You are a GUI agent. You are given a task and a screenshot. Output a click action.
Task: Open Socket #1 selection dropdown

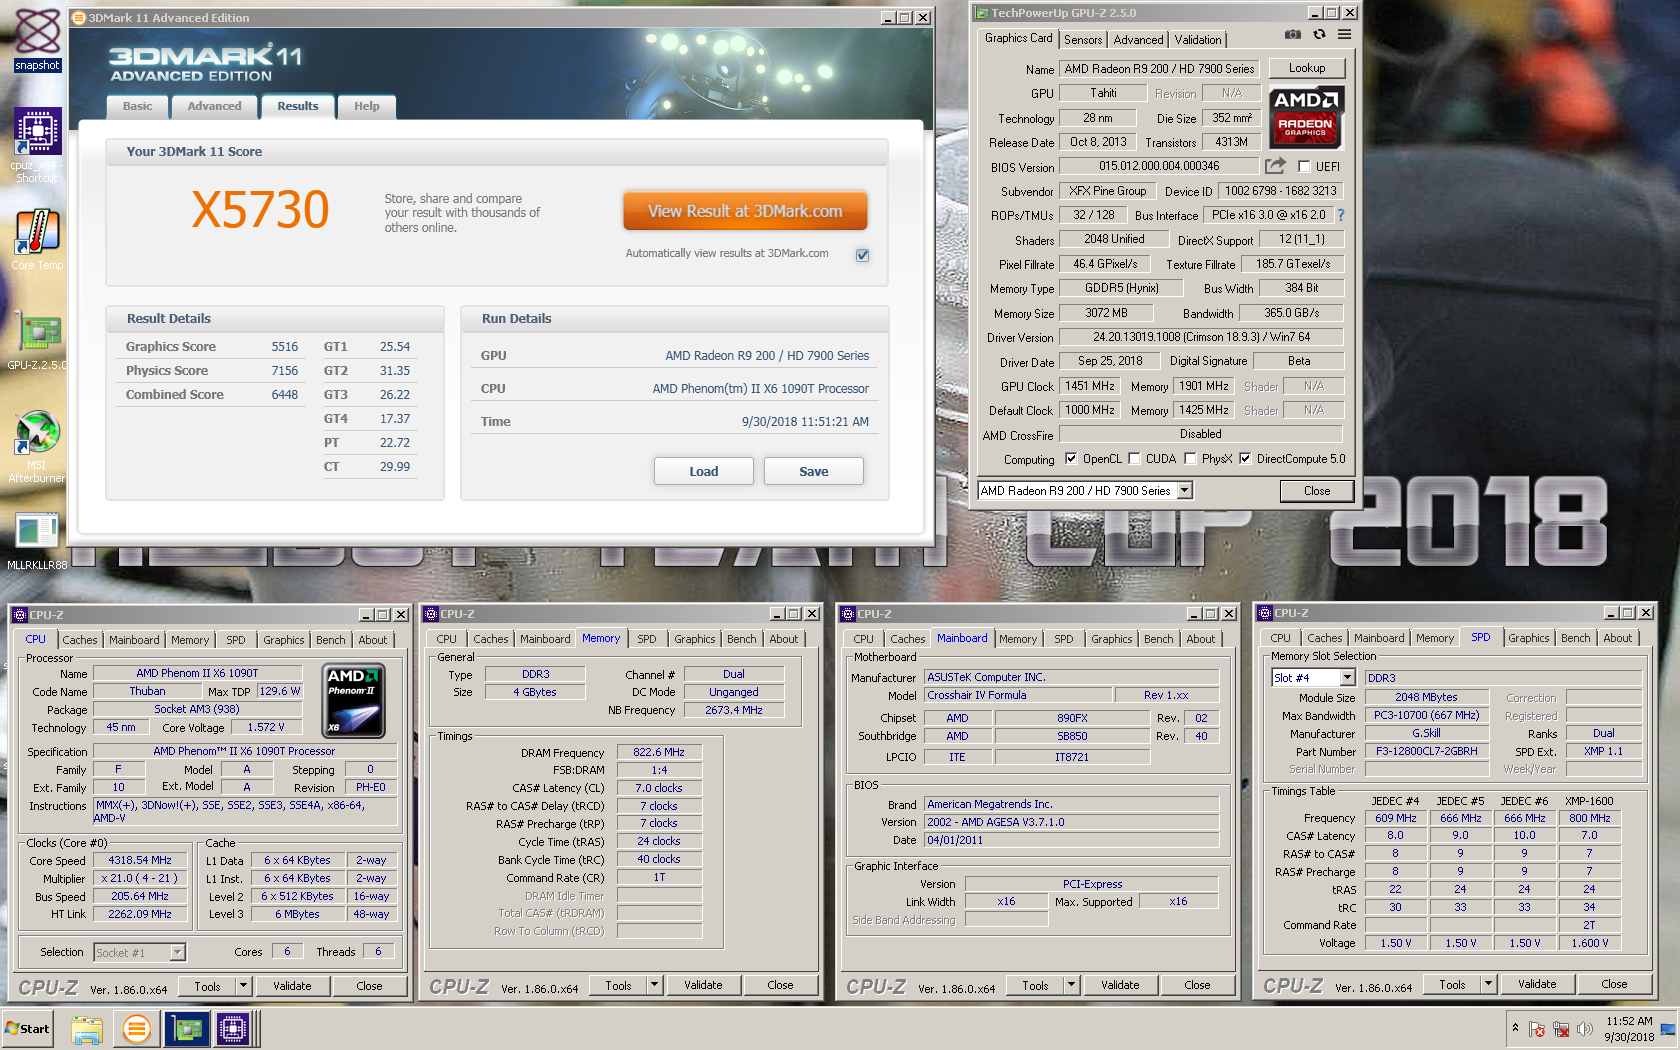click(177, 953)
